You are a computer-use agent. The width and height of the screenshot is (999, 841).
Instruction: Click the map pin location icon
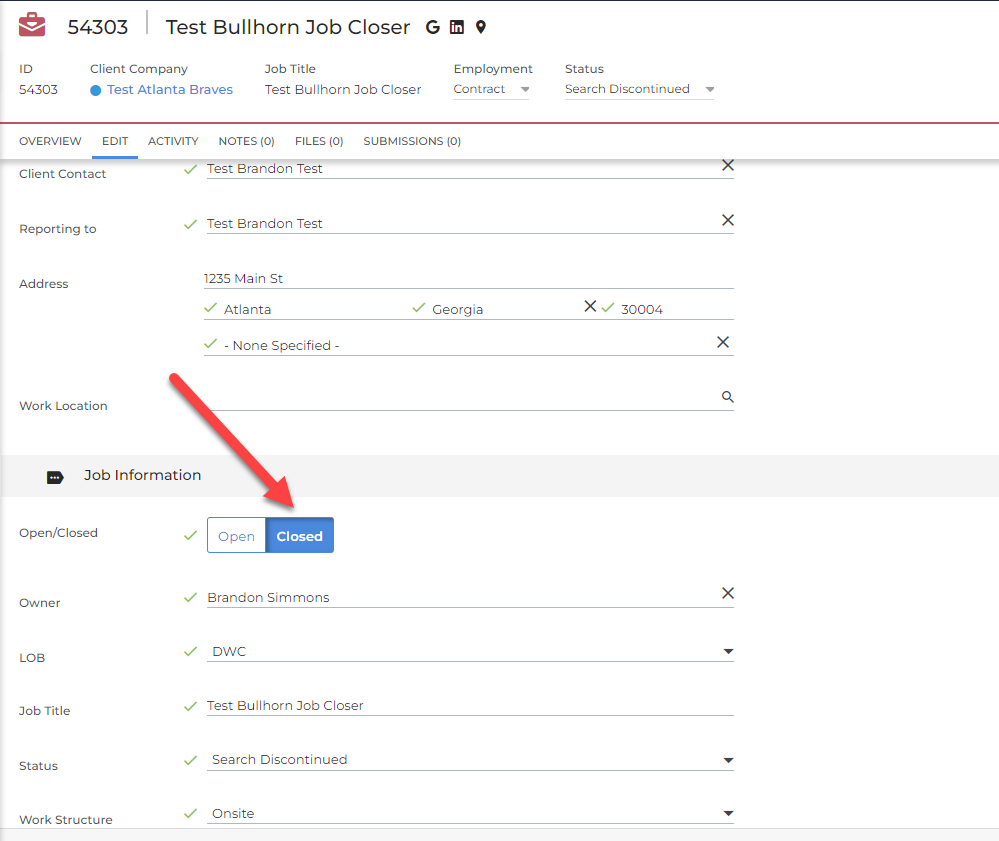[x=481, y=27]
